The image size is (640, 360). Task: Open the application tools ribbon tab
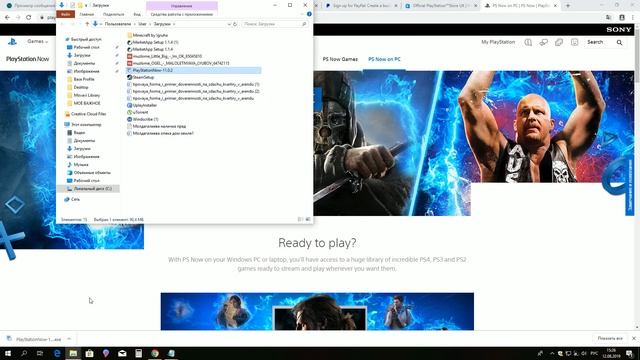(182, 14)
